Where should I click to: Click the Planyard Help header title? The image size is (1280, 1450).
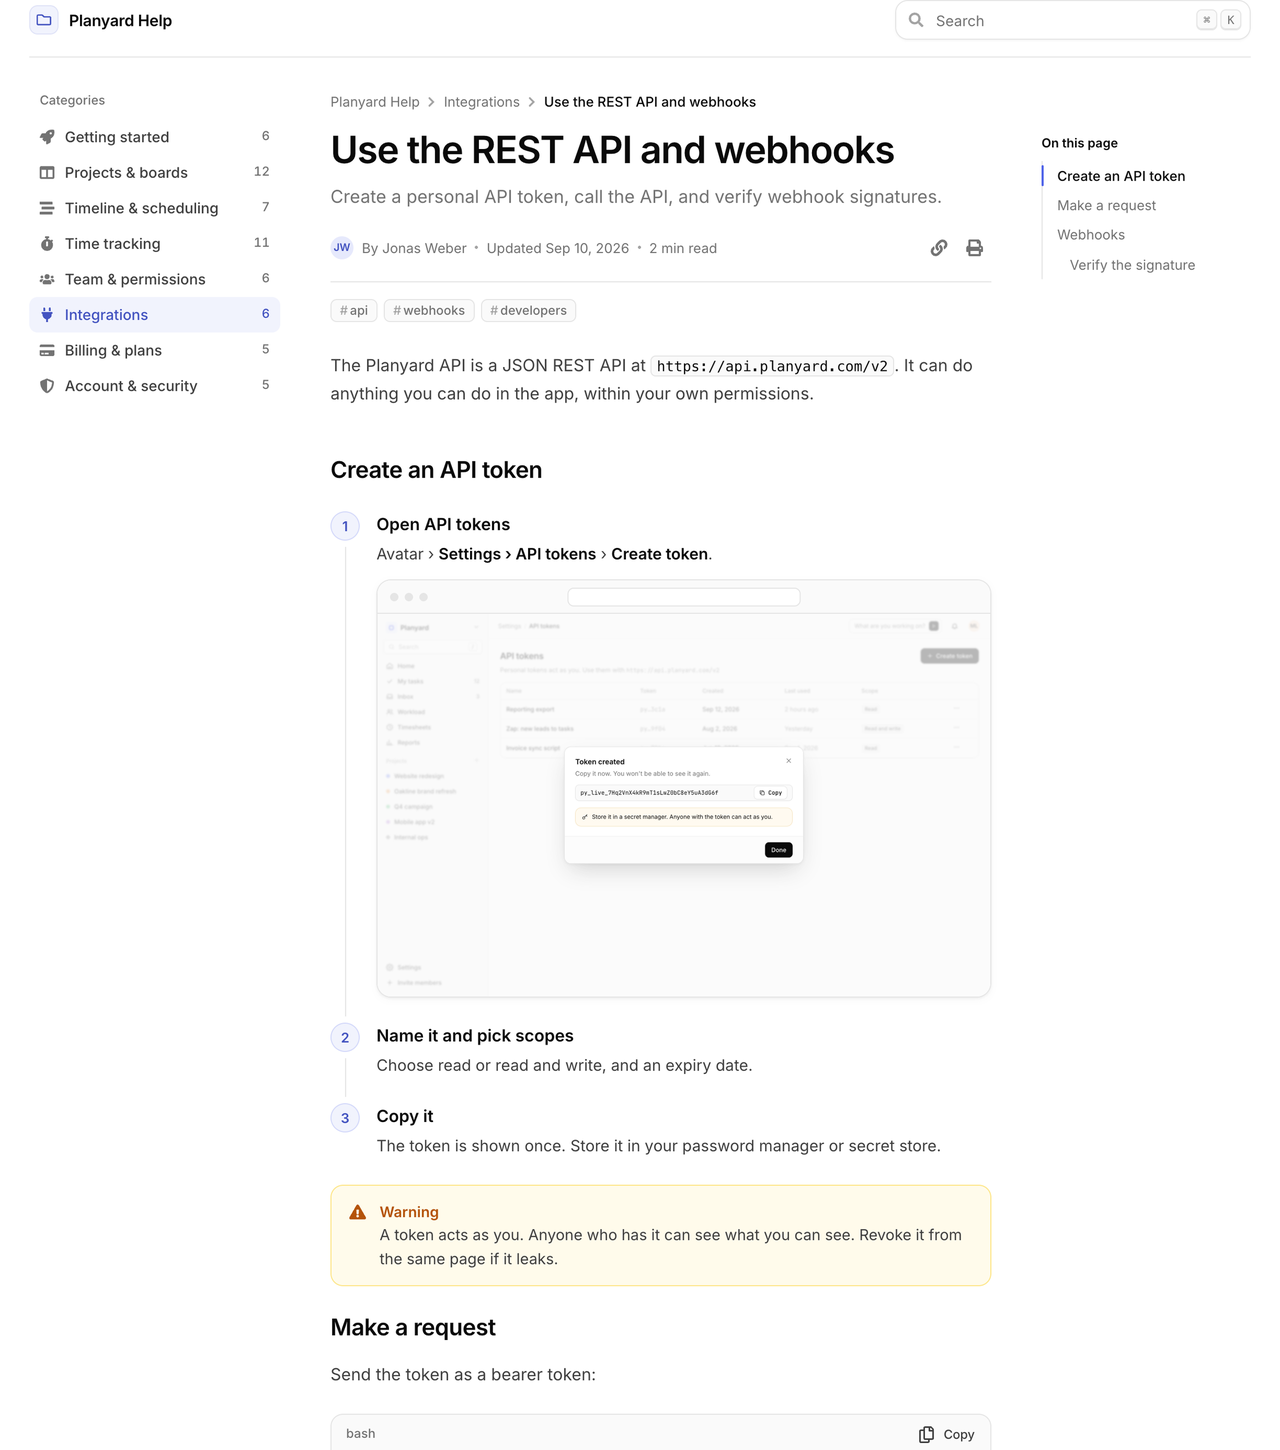pyautogui.click(x=120, y=20)
